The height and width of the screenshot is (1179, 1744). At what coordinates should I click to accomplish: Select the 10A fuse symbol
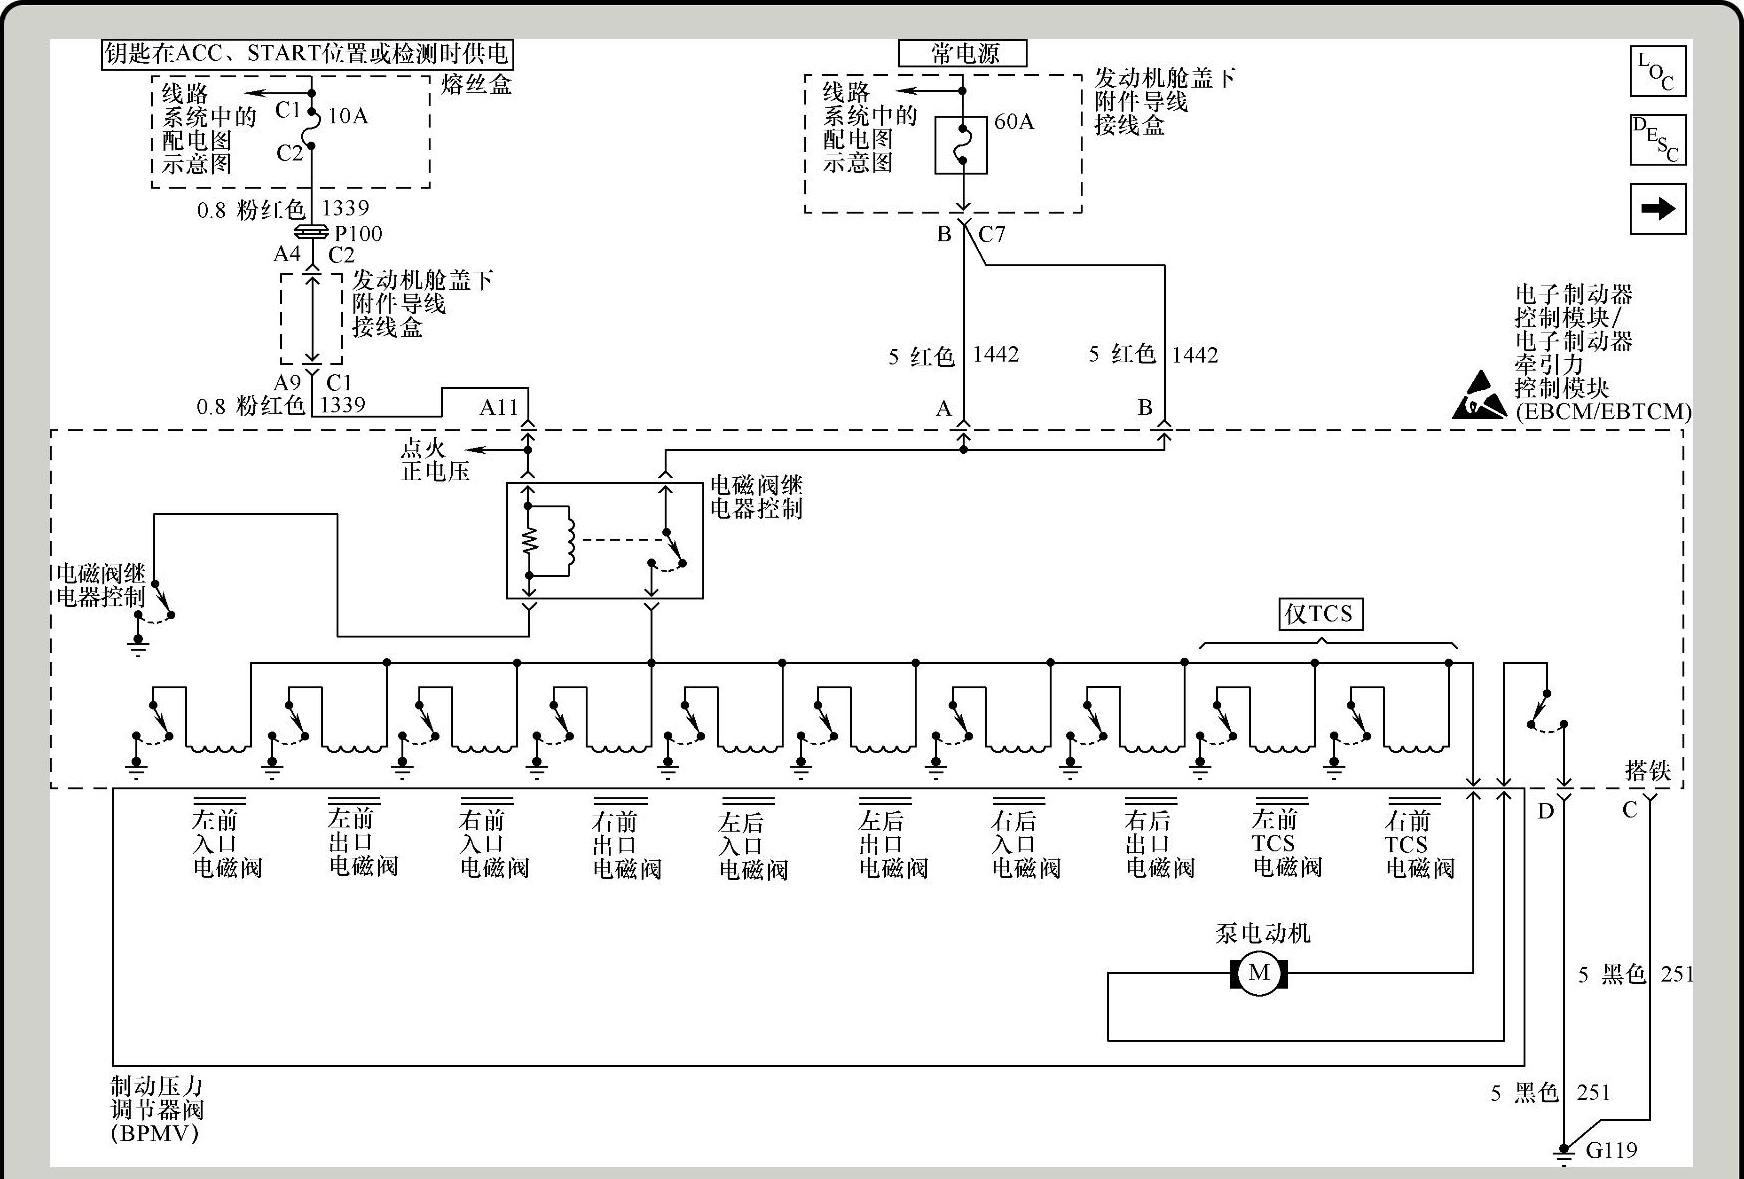(x=311, y=128)
